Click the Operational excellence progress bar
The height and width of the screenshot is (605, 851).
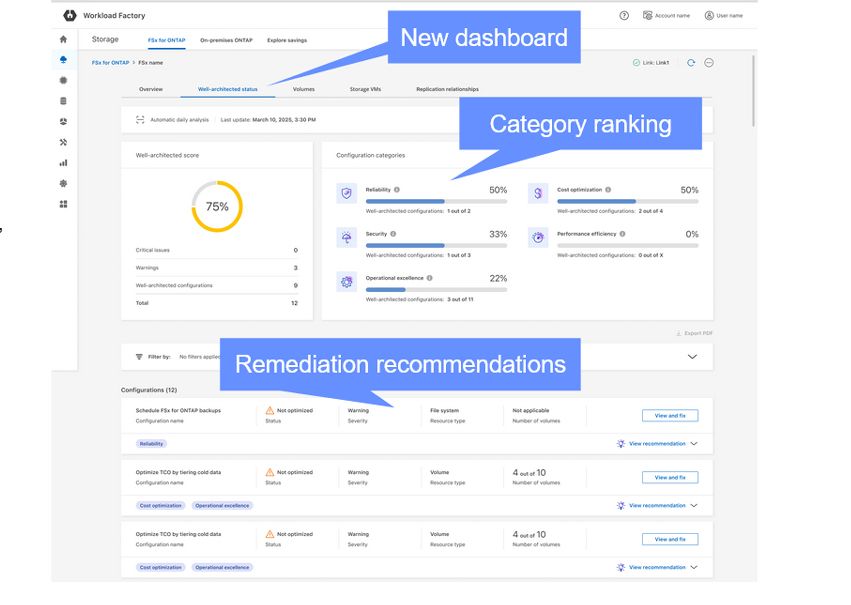436,290
